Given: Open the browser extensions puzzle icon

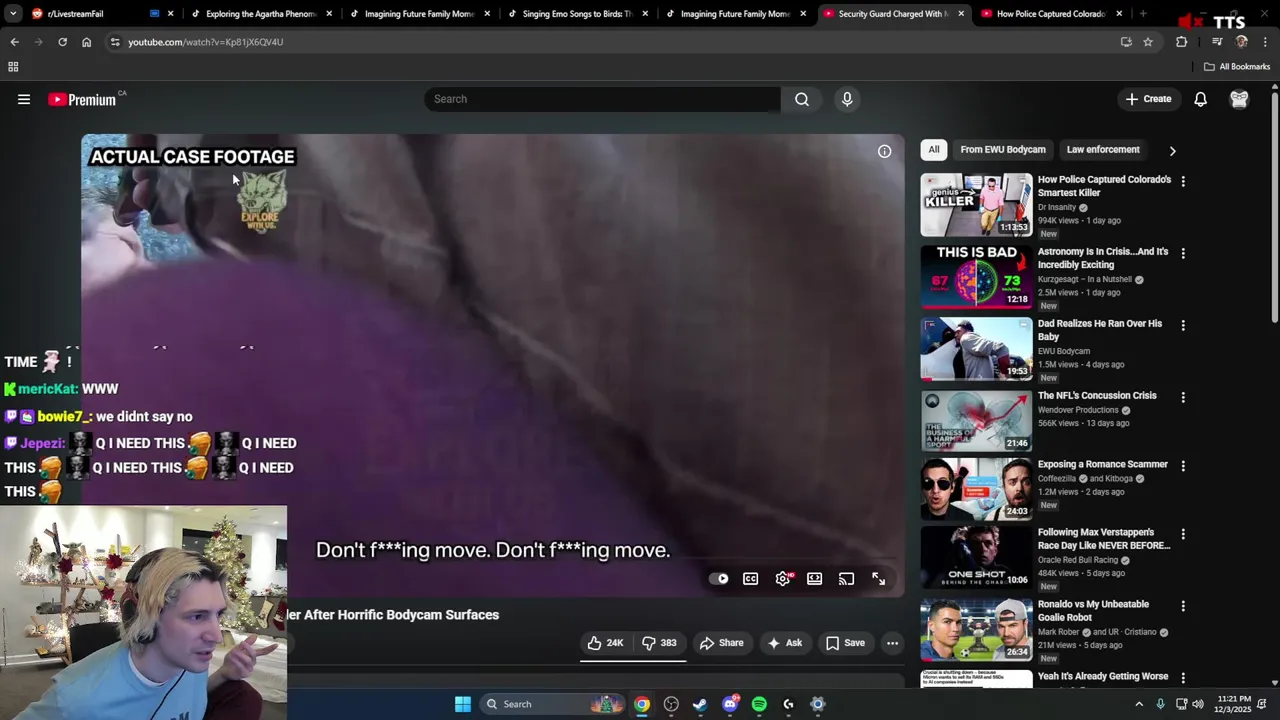Looking at the screenshot, I should (x=1182, y=42).
